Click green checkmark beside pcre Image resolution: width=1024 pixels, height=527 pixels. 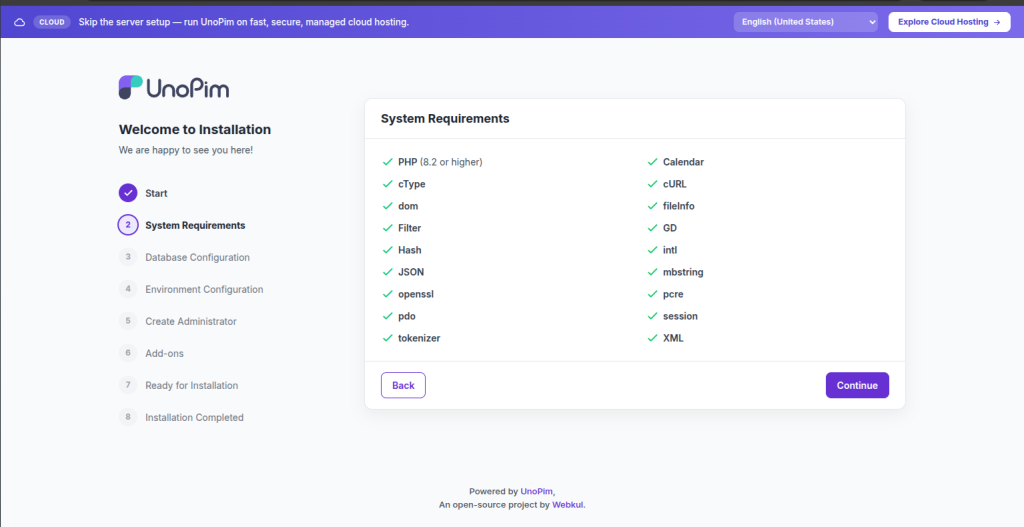click(652, 294)
